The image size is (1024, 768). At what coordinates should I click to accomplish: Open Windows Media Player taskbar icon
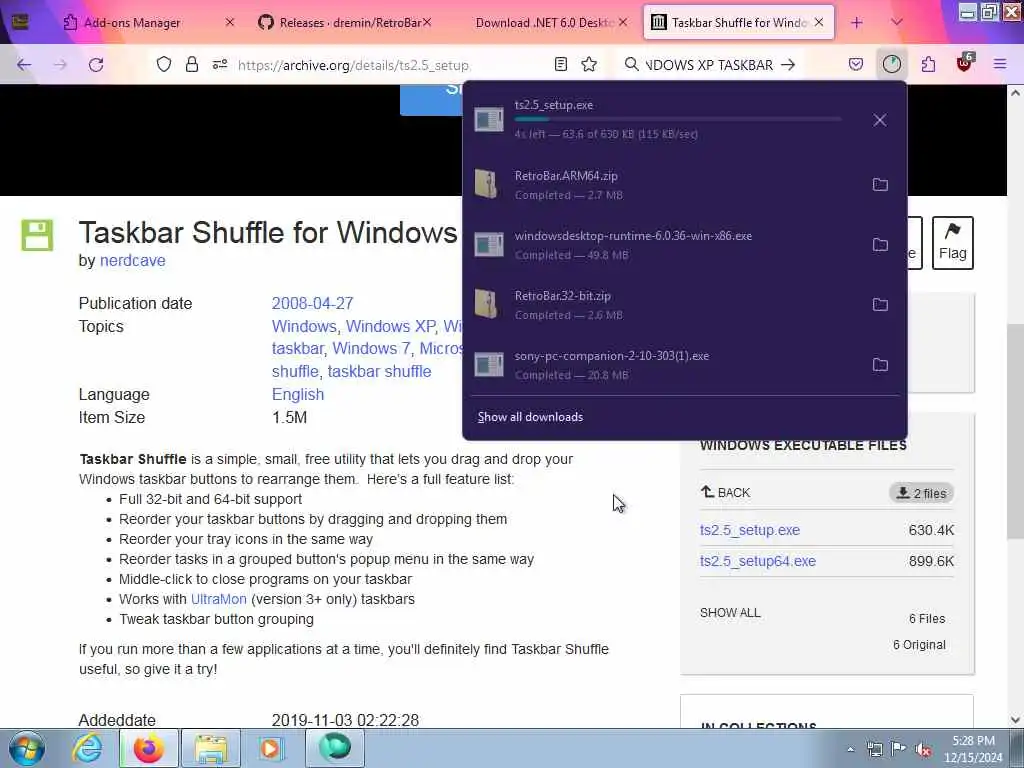[271, 748]
